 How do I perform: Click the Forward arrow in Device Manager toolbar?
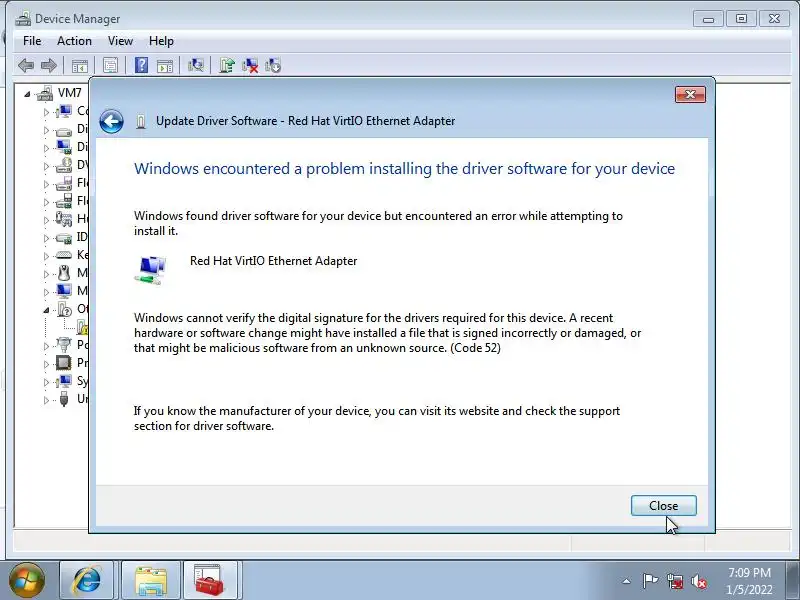[x=48, y=65]
